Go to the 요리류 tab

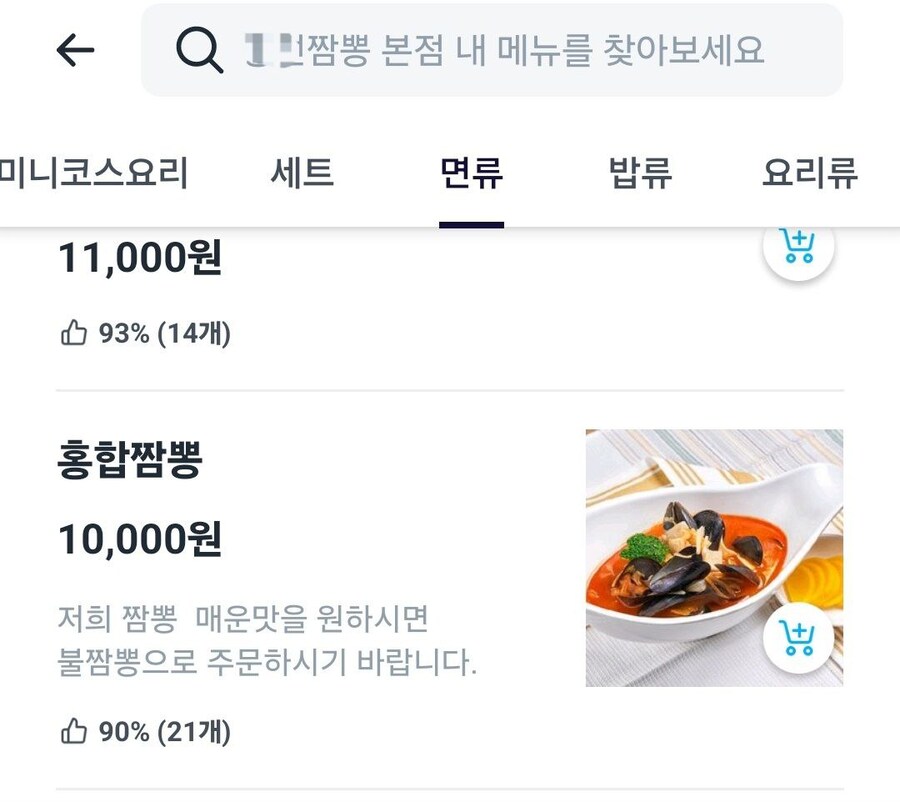(810, 172)
